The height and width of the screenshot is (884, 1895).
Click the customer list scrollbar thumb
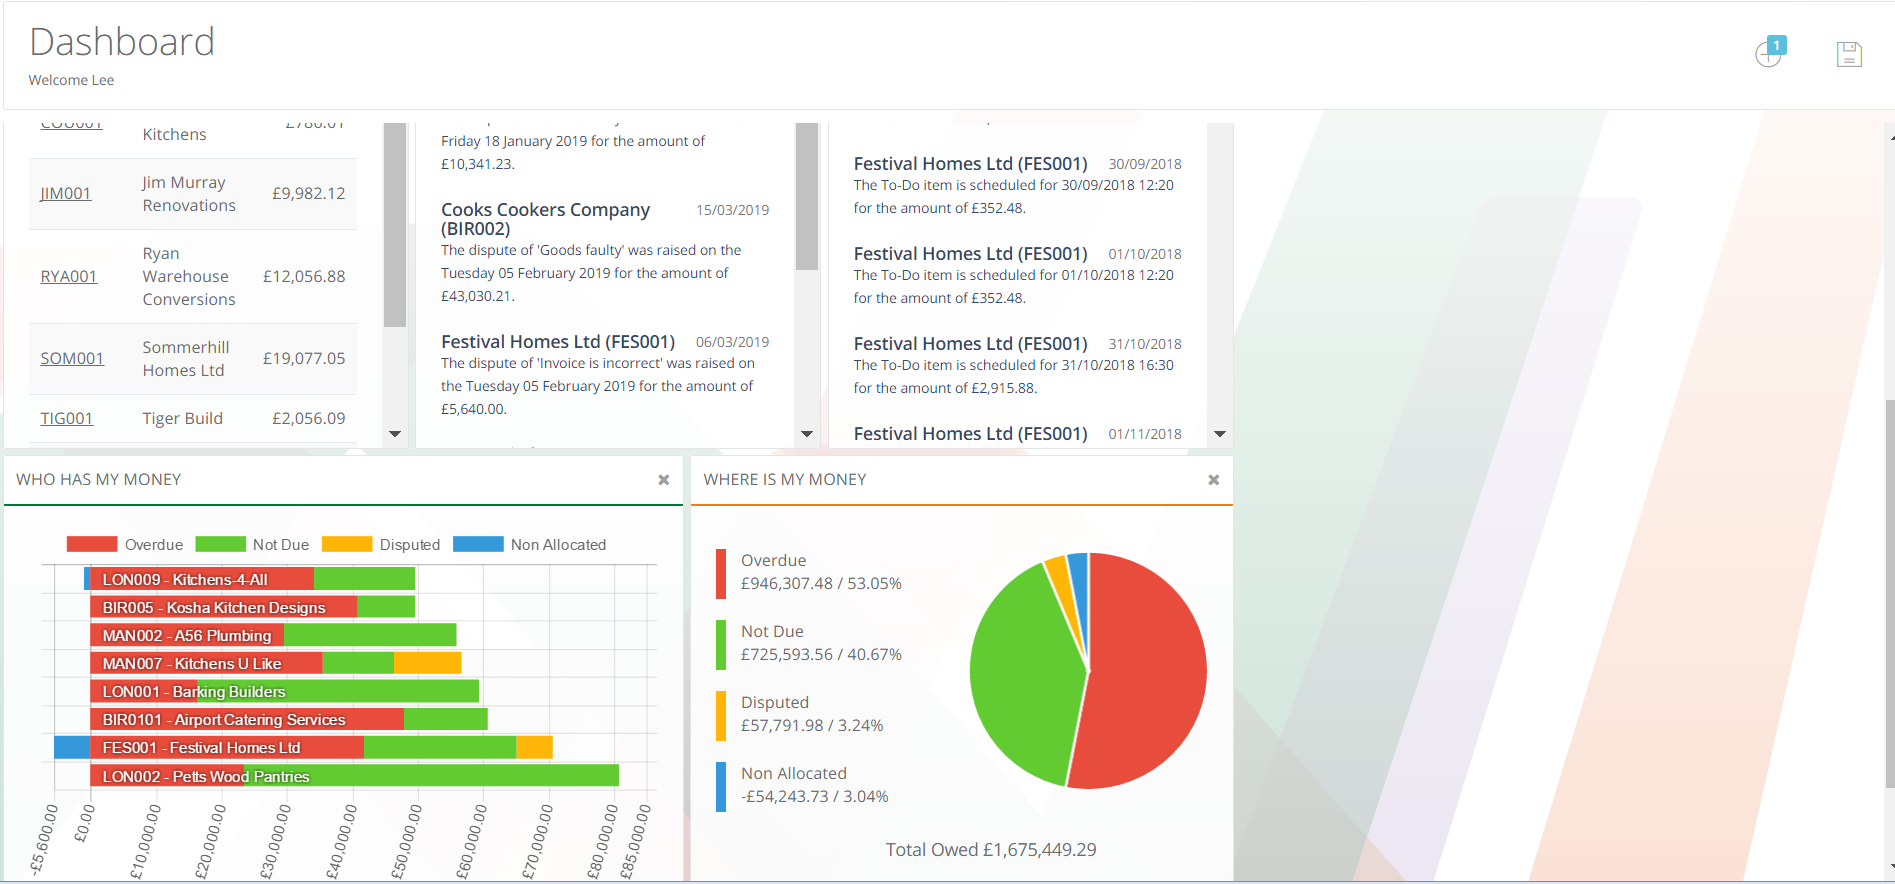[395, 225]
